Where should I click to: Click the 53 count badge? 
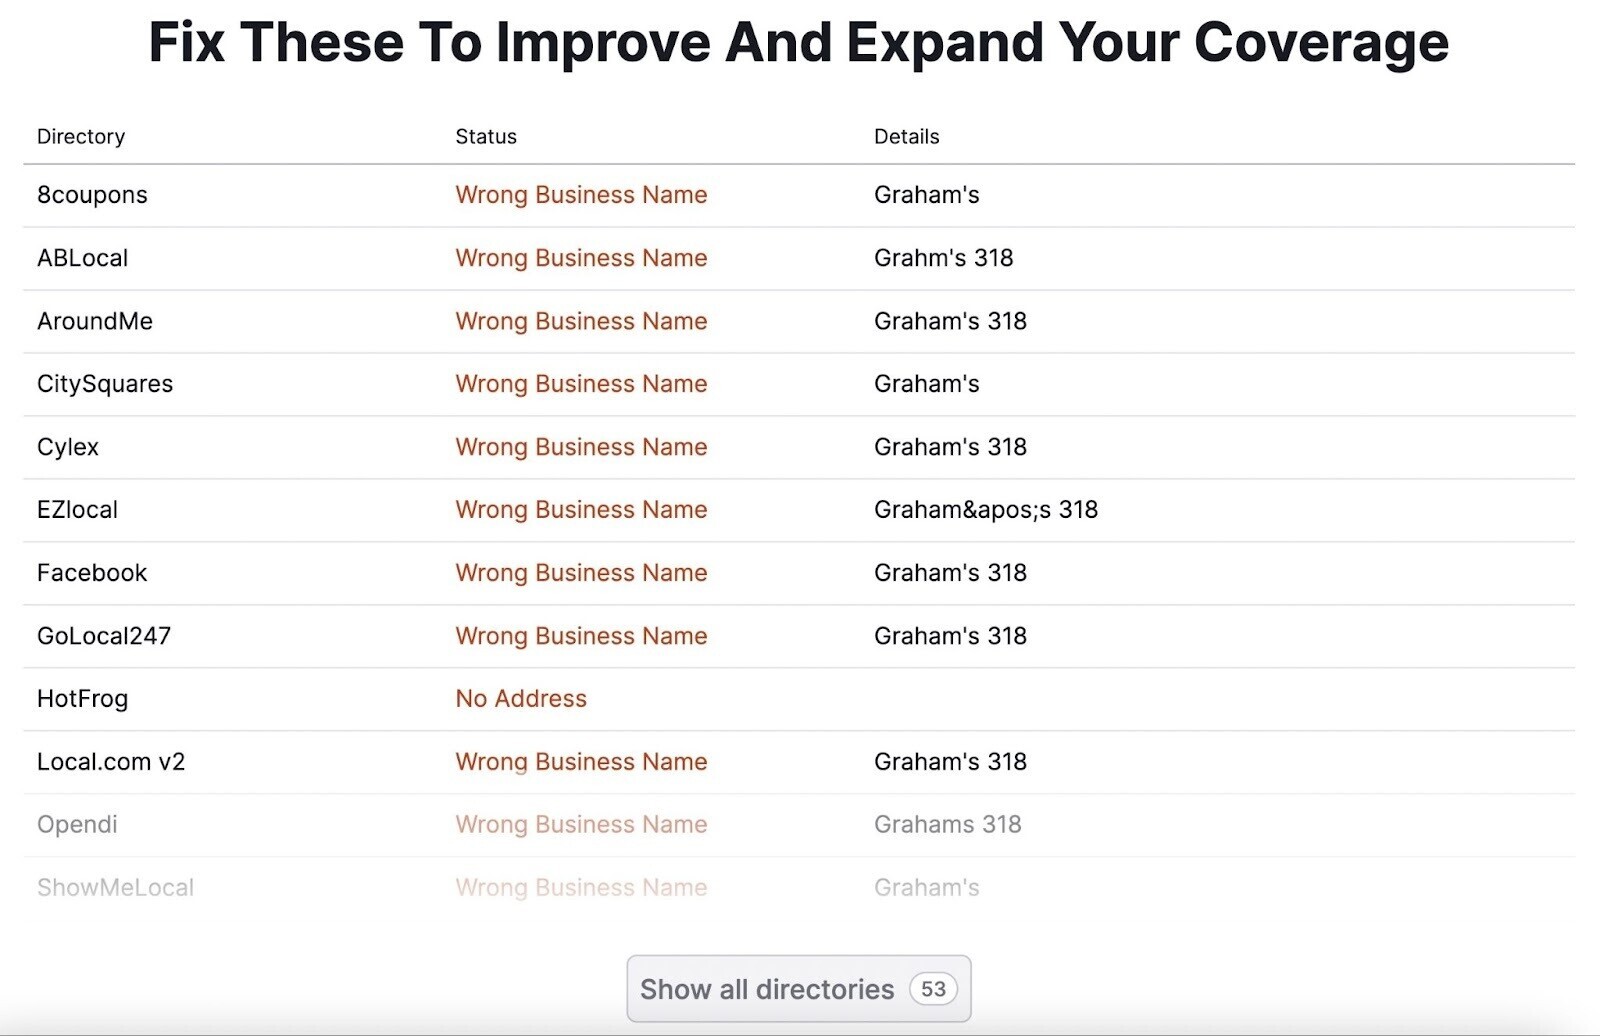coord(933,989)
